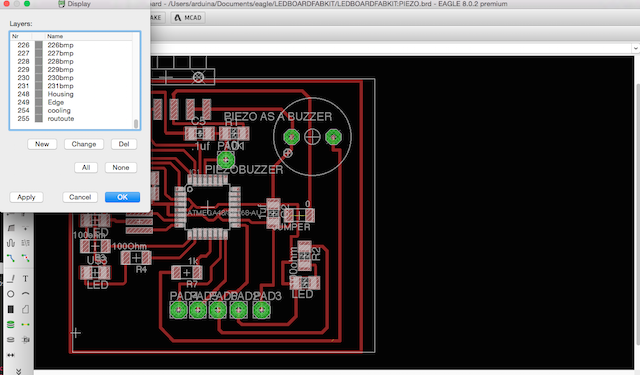Show all layers with All button
The width and height of the screenshot is (640, 375).
[x=86, y=168]
